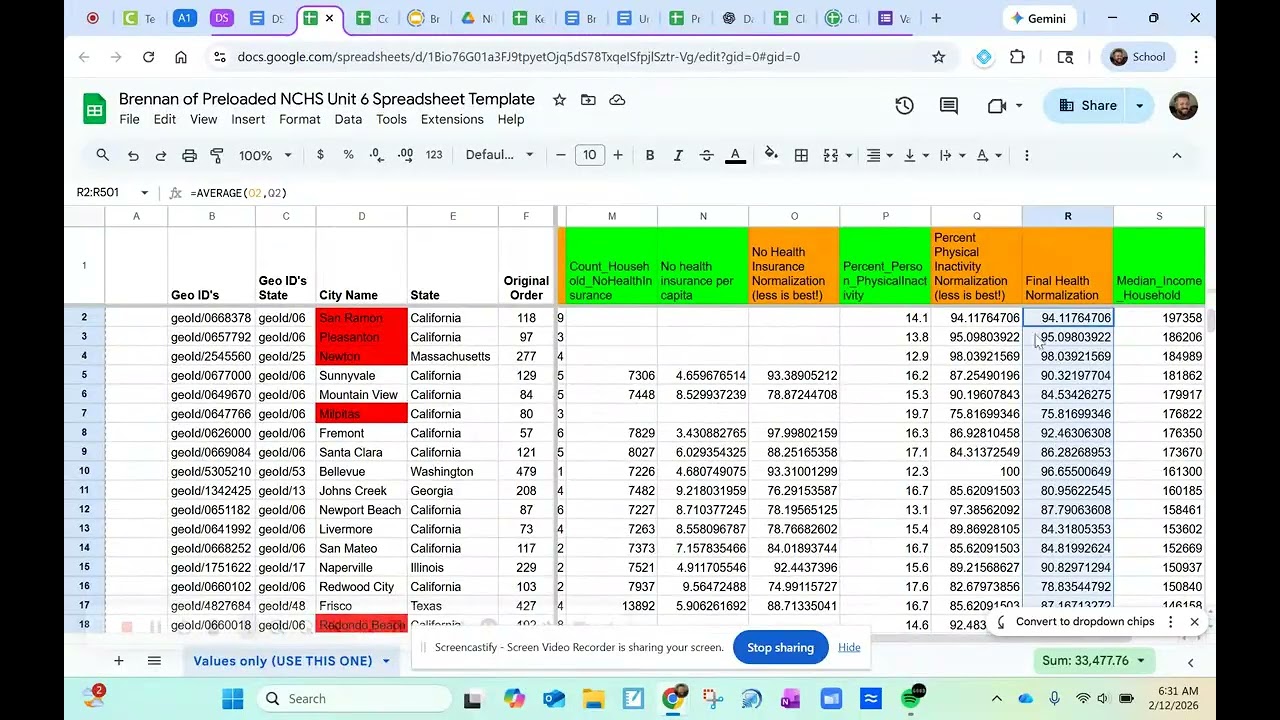Activate the paint format tool
Screen dimensions: 1280x720
tap(217, 155)
